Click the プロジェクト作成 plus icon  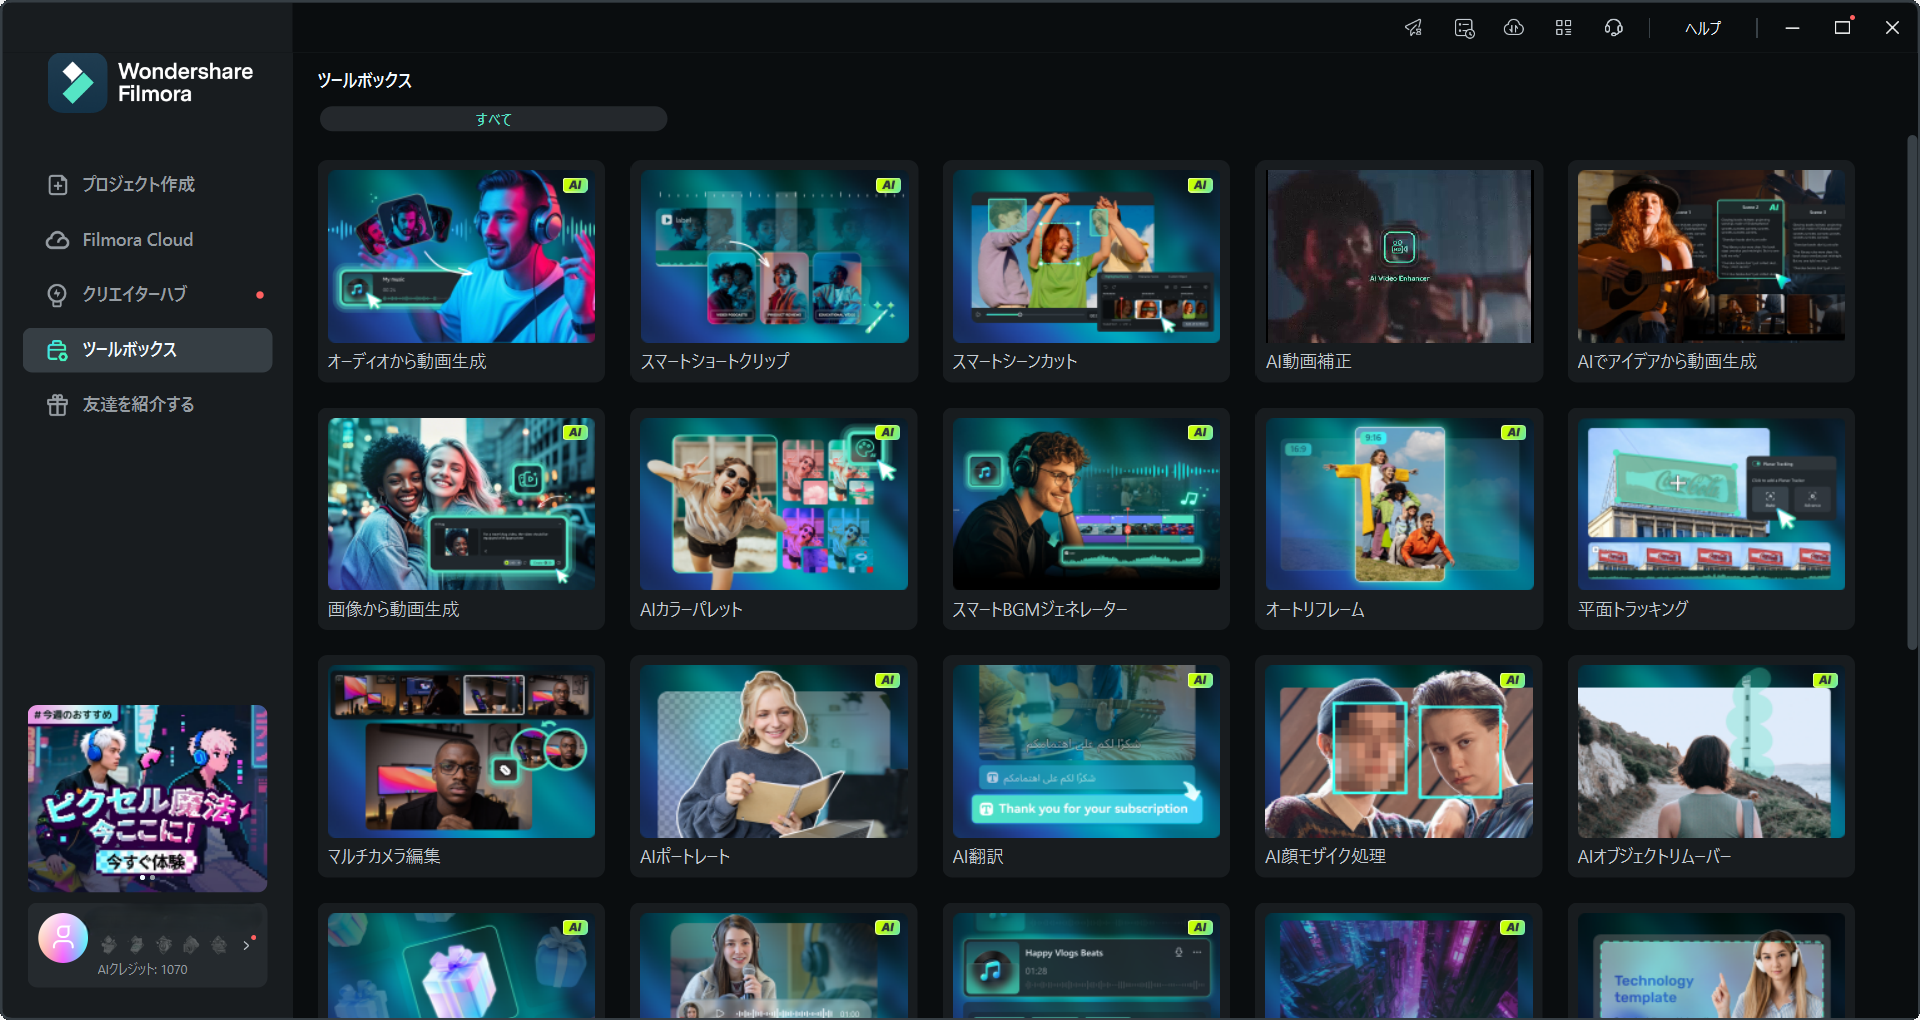tap(58, 185)
